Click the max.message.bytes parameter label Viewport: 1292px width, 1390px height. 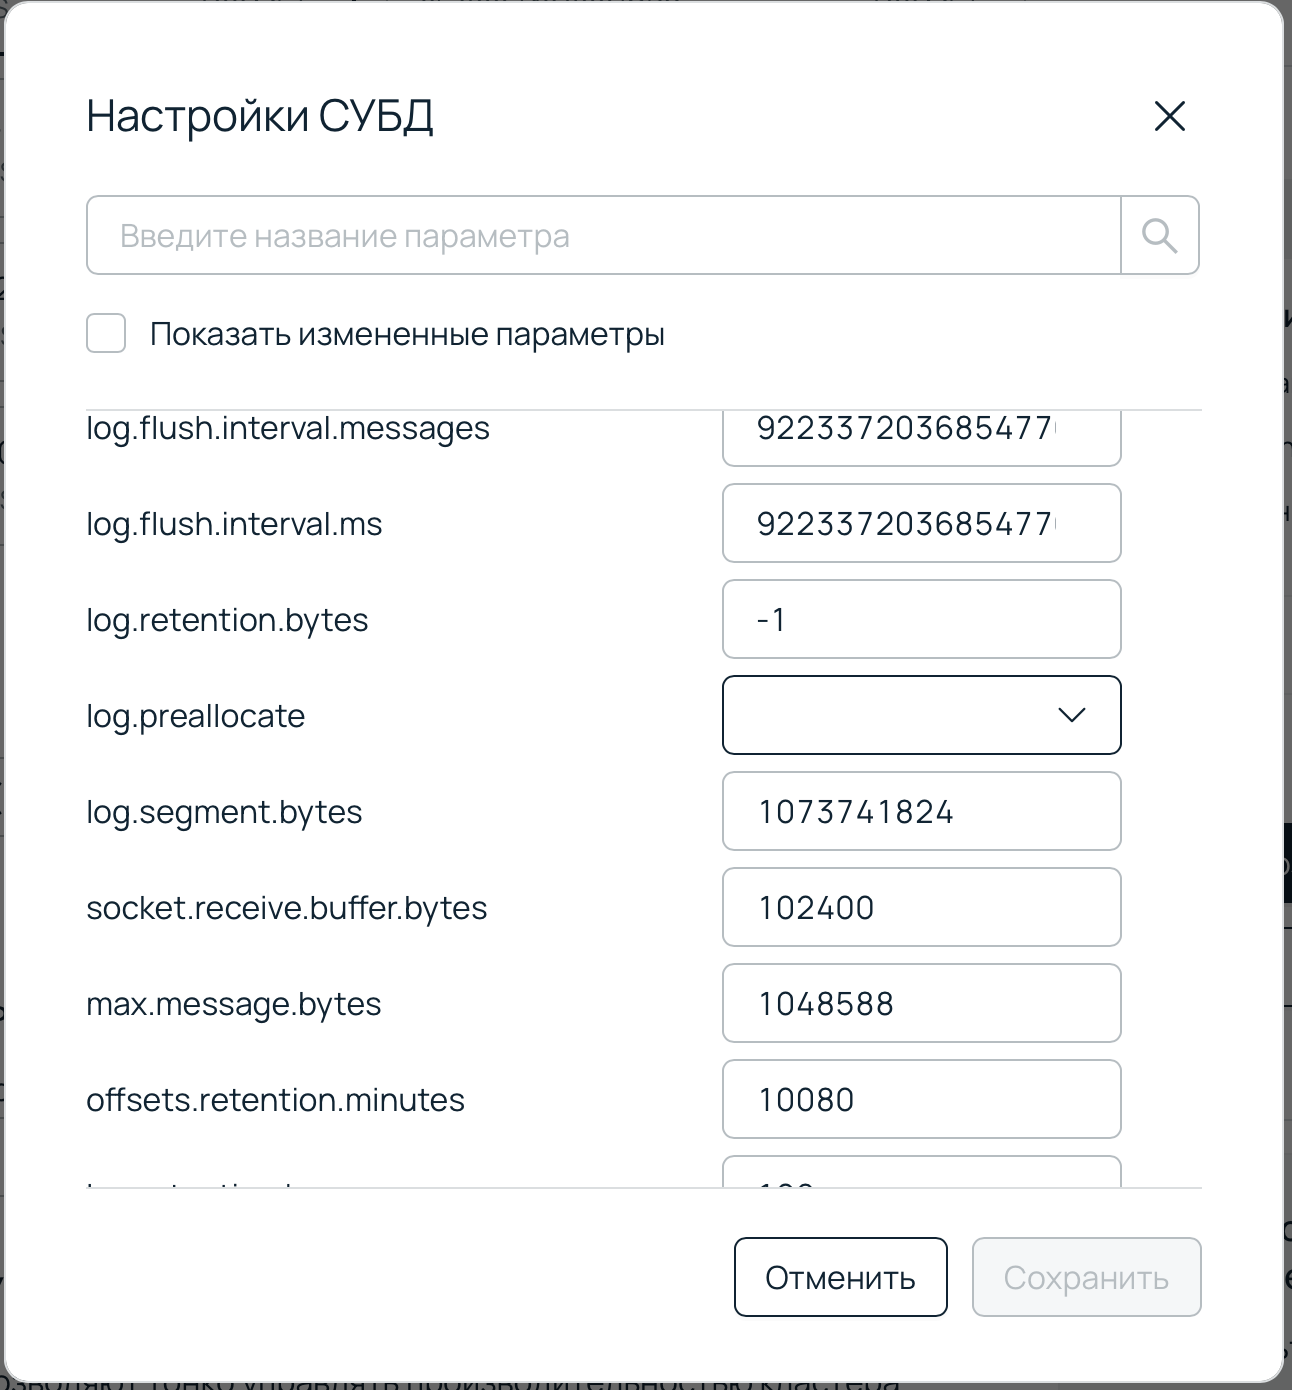click(x=233, y=1003)
